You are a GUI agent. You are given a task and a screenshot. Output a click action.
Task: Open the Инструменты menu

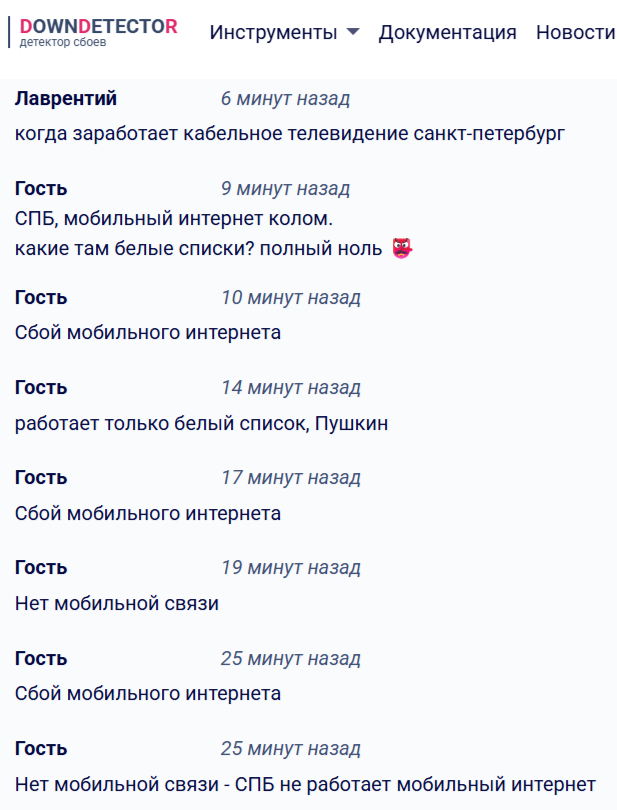tap(273, 32)
